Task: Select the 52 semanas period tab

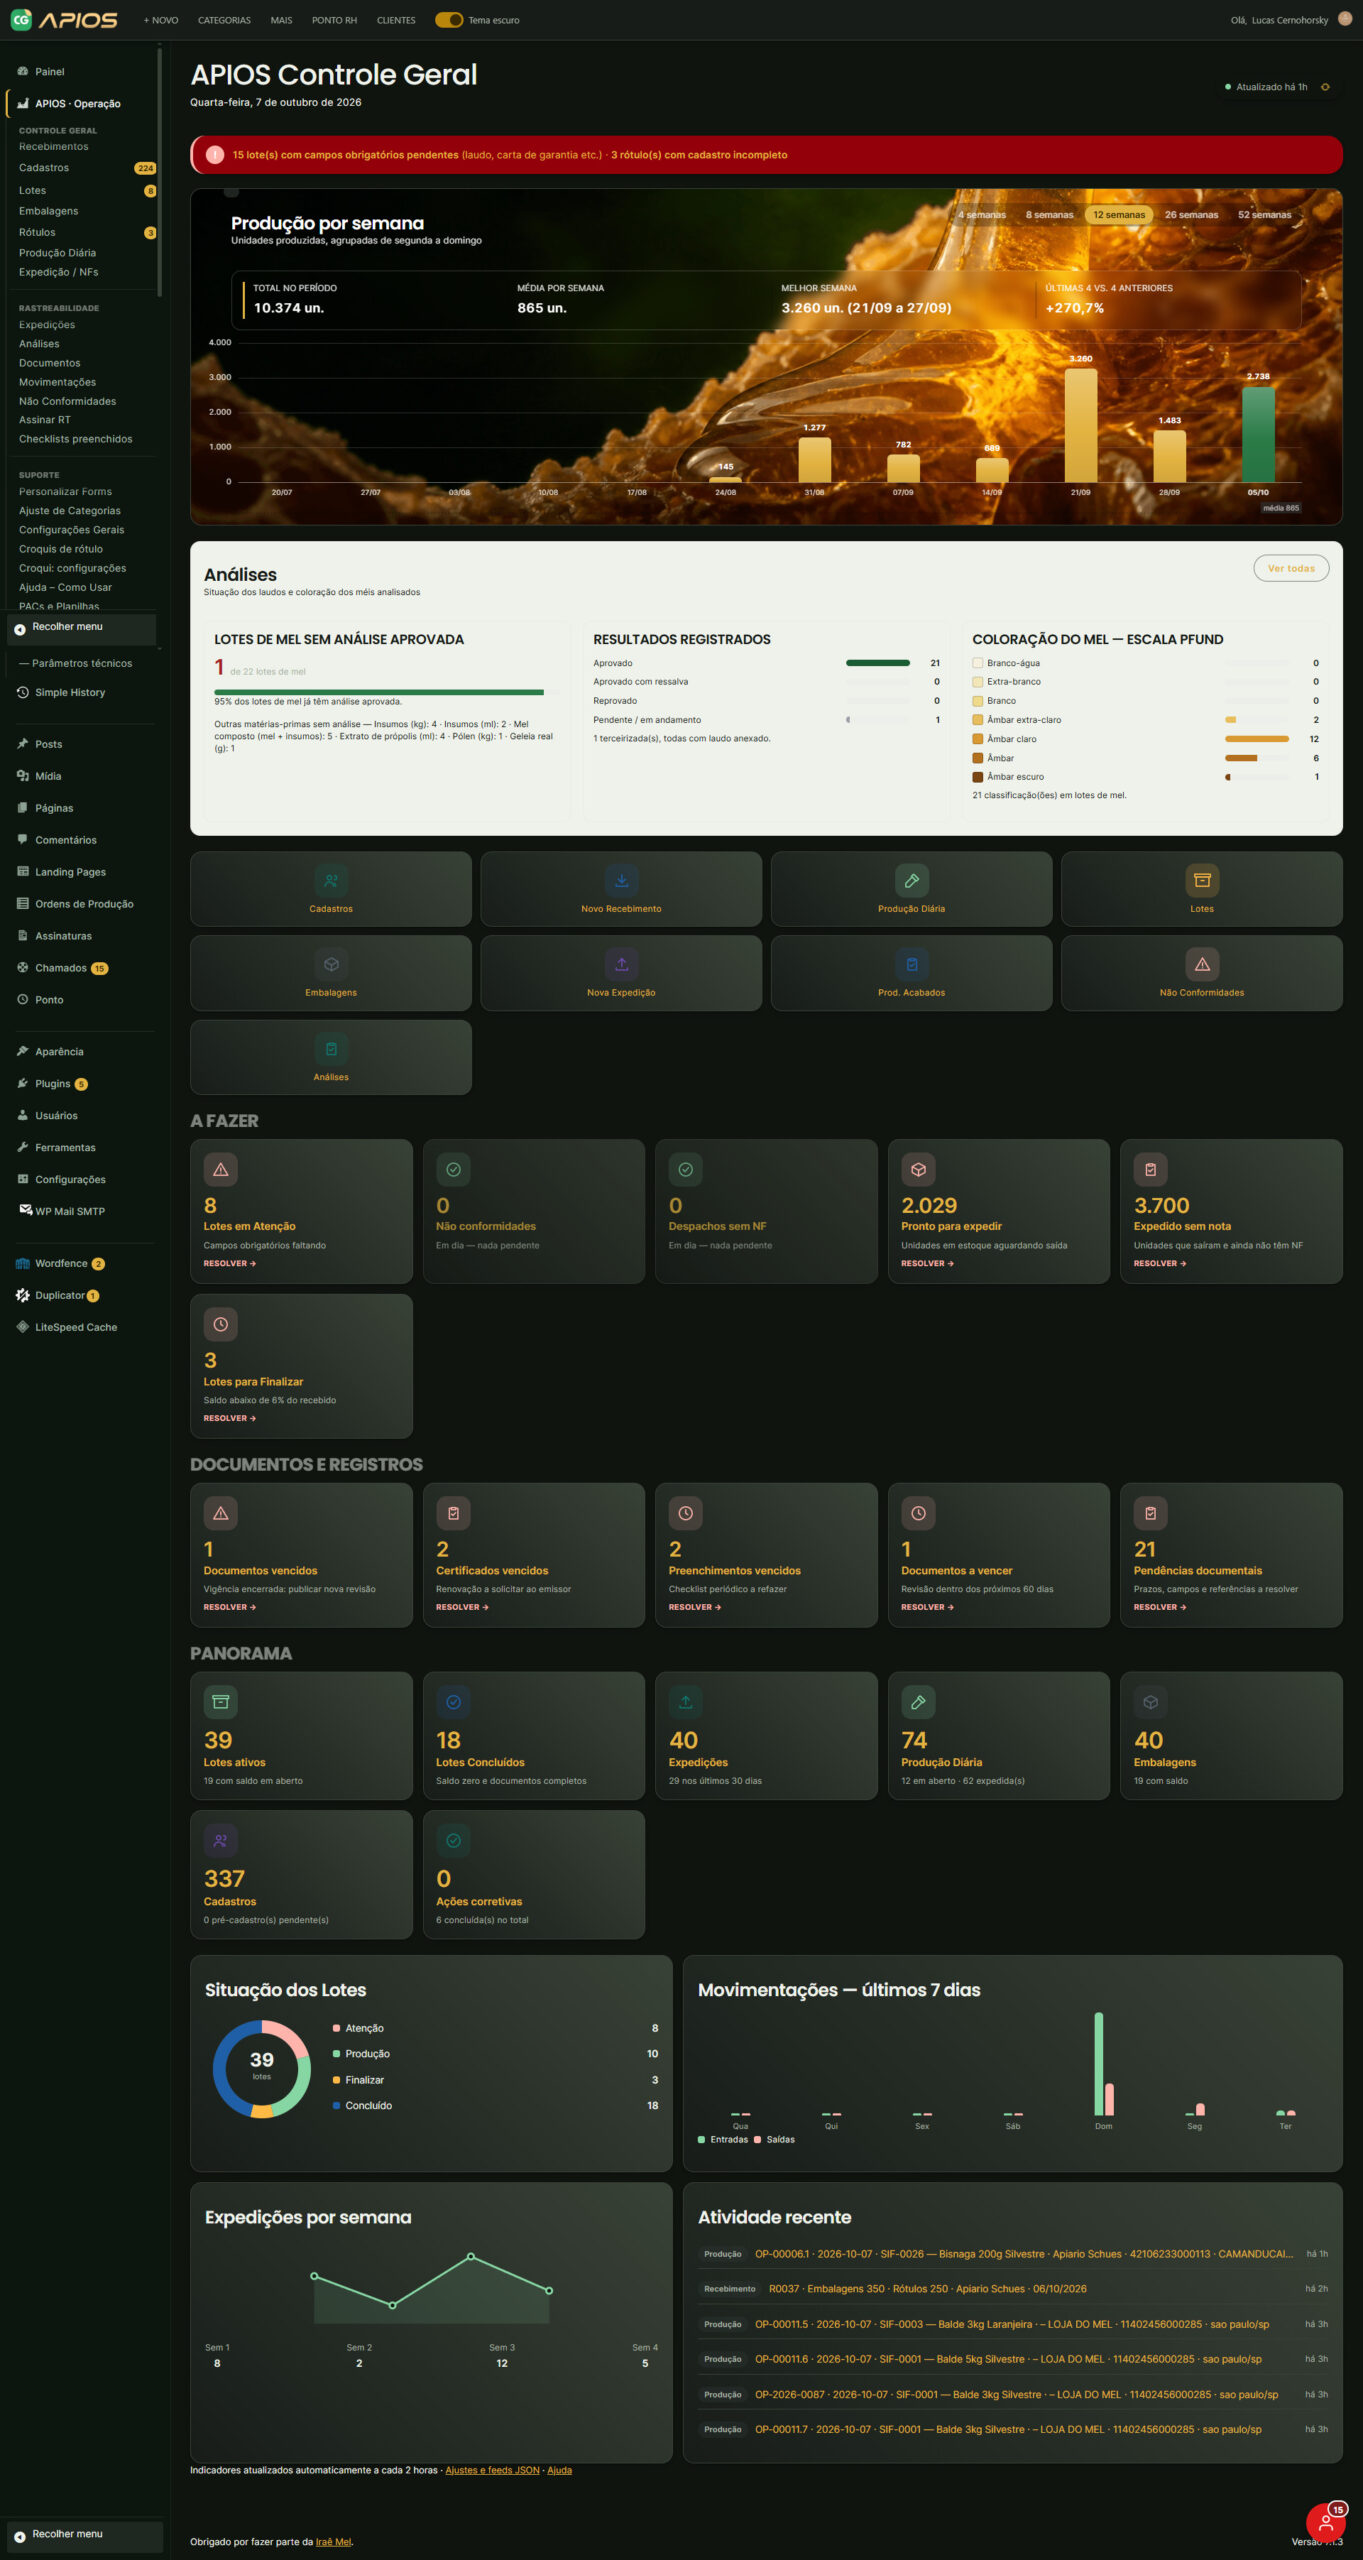Action: point(1264,215)
